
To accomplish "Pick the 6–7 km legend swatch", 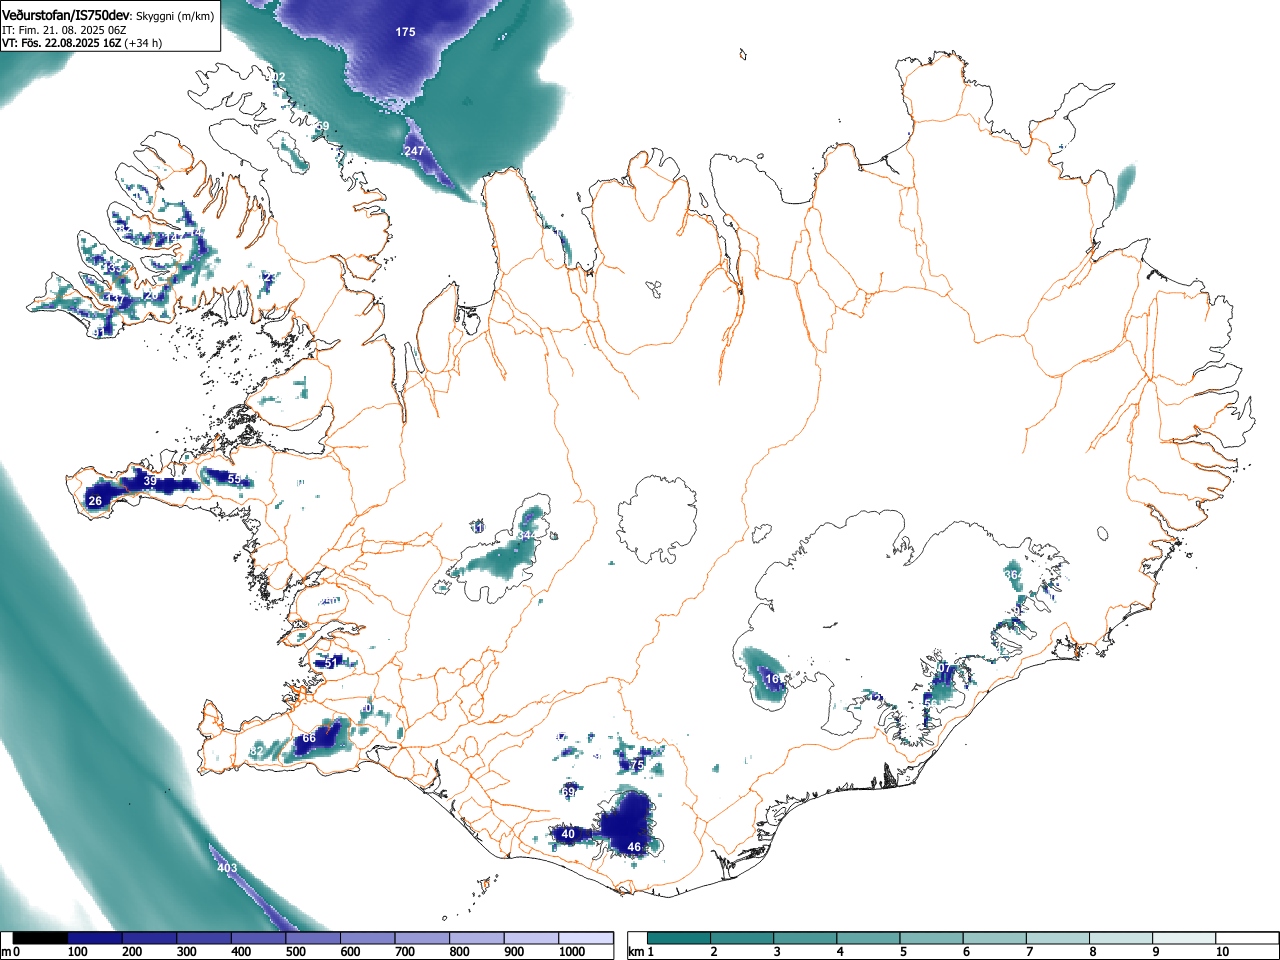I will (996, 938).
